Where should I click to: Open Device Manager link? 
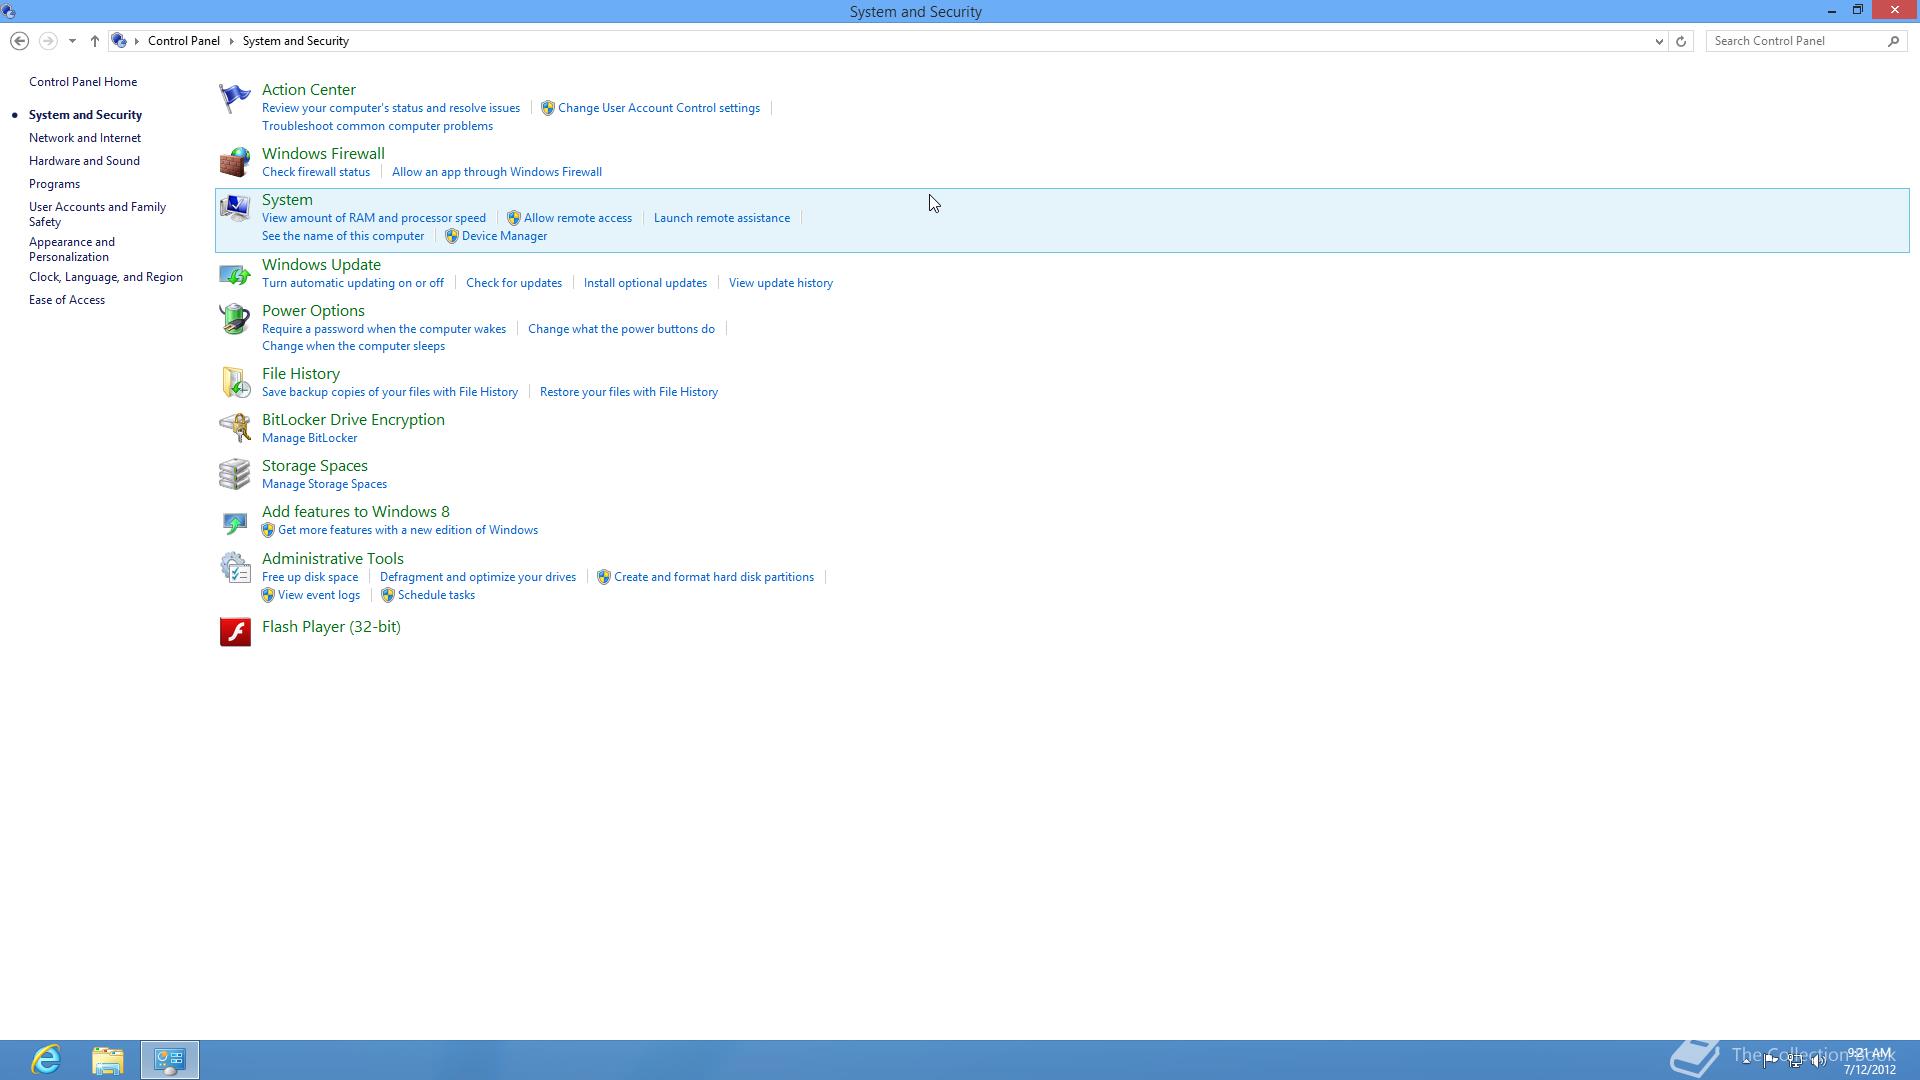click(x=504, y=236)
